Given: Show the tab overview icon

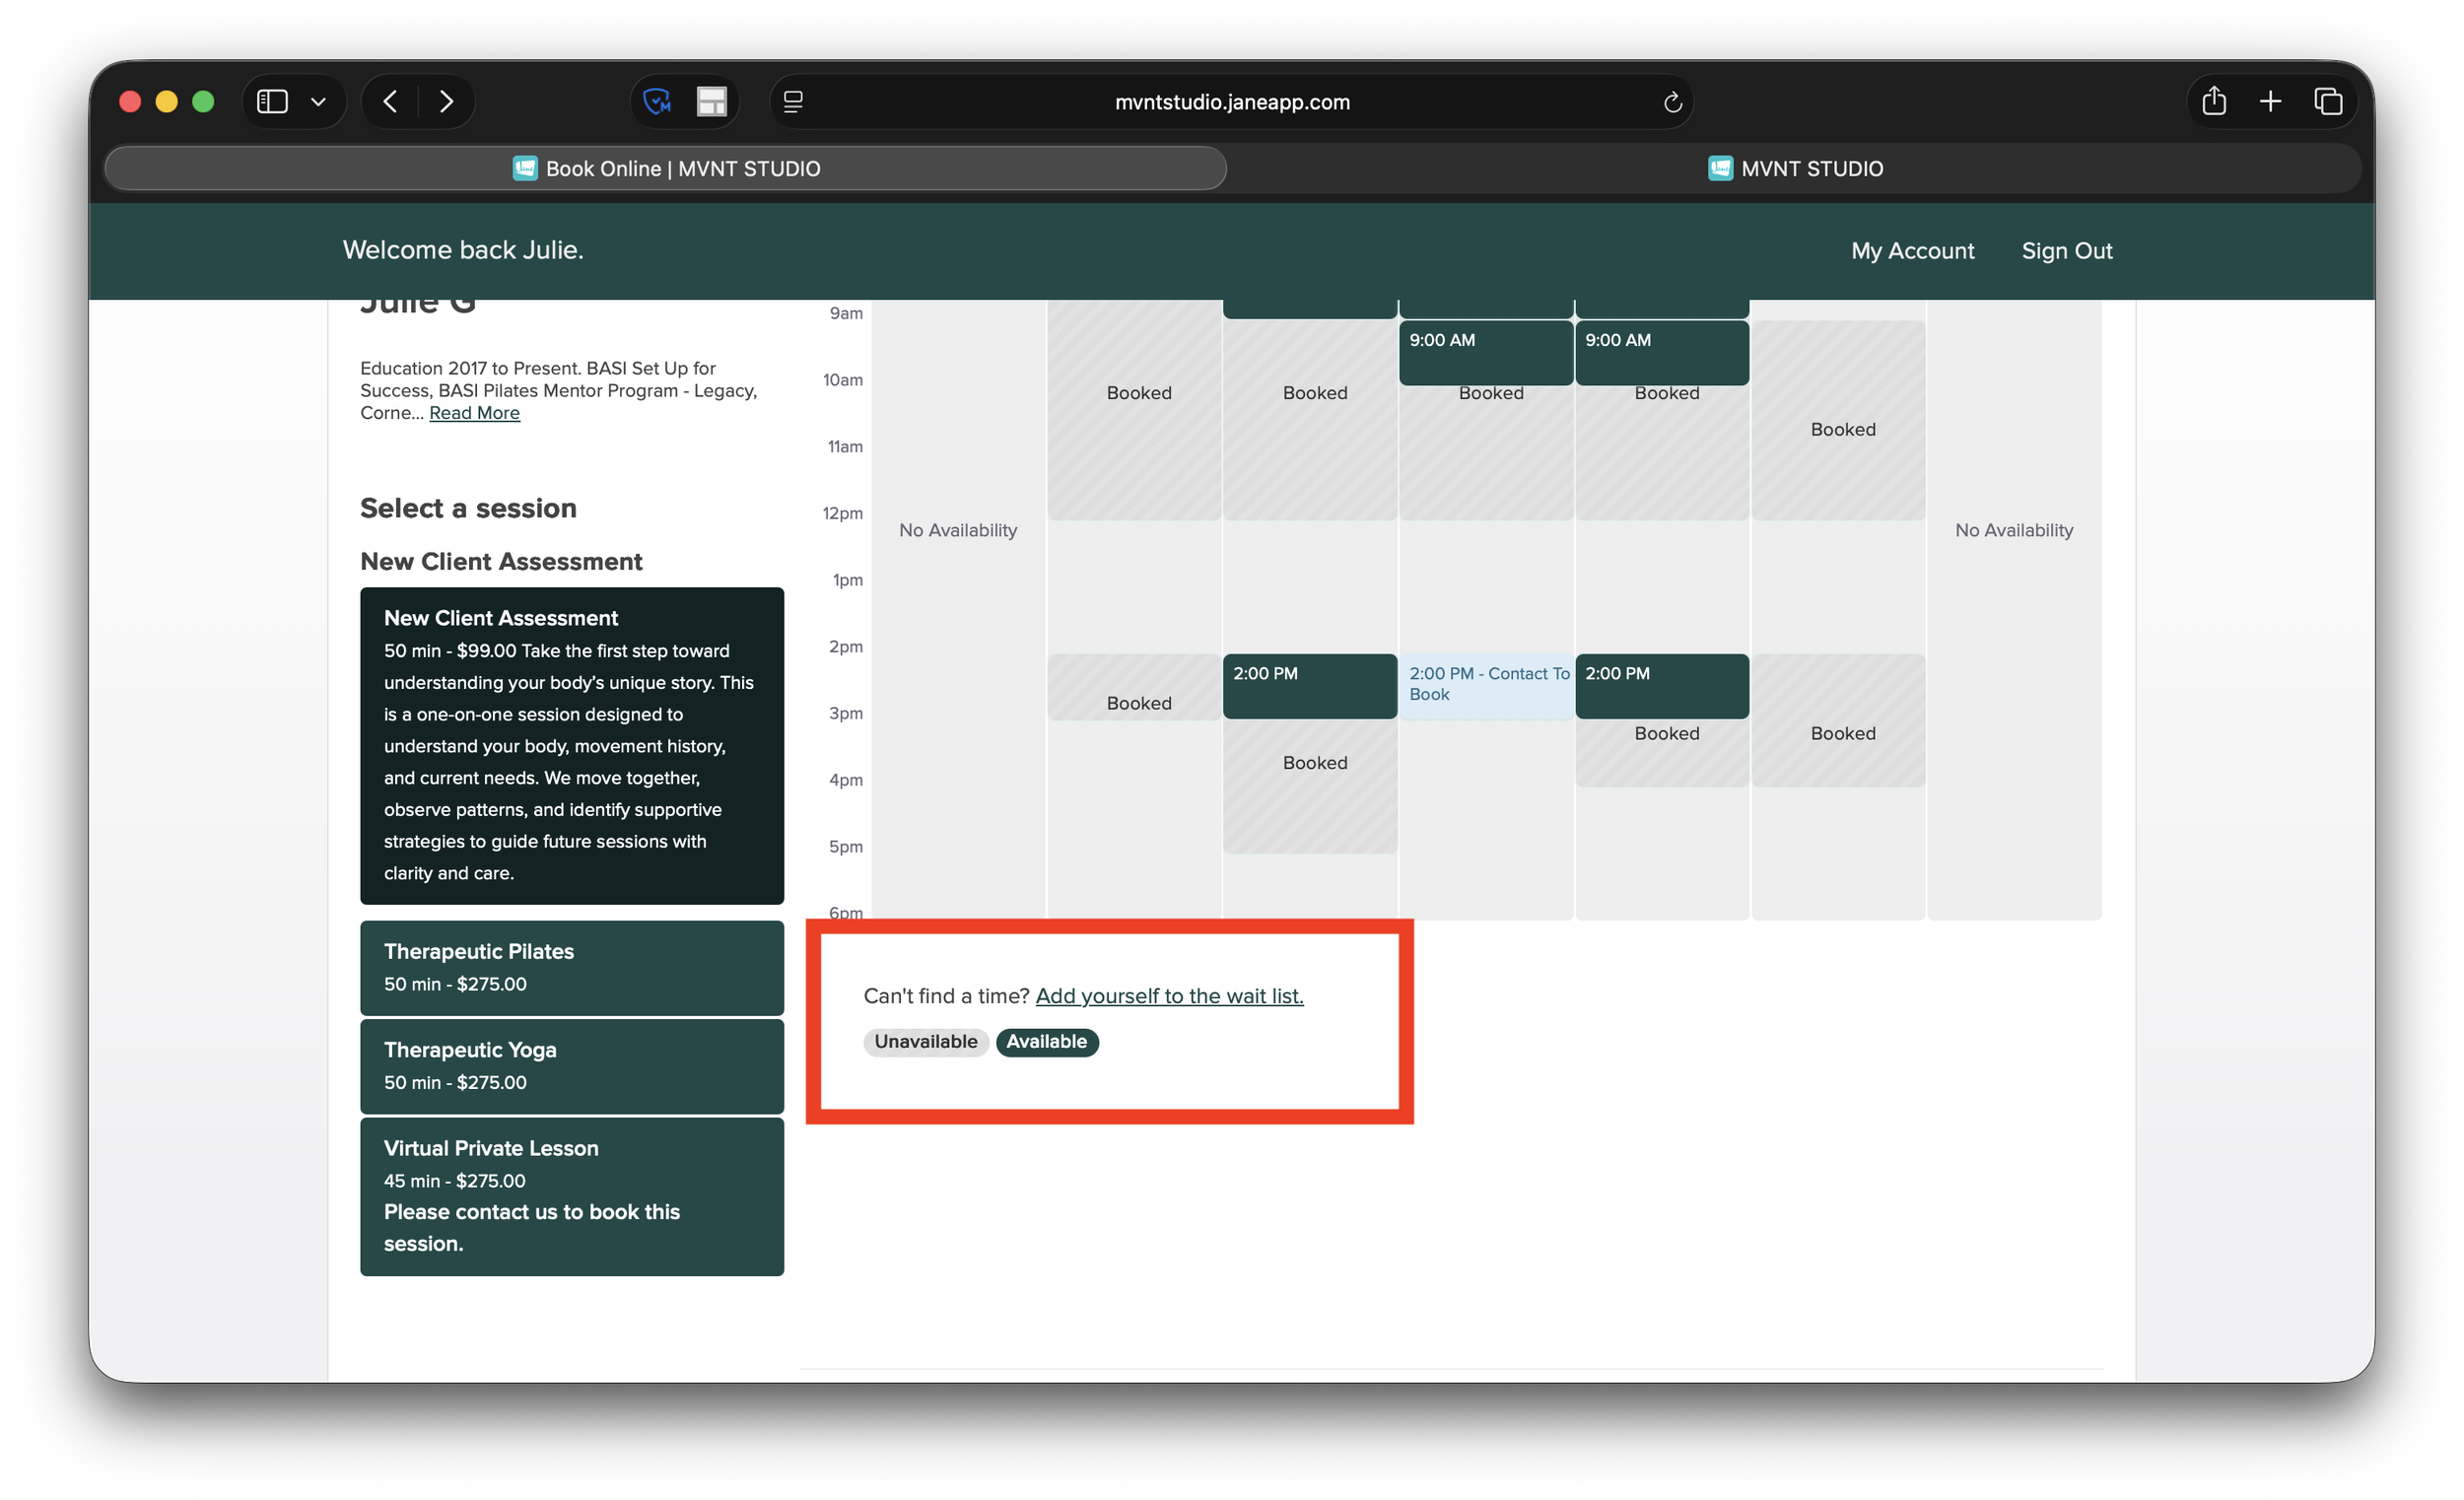Looking at the screenshot, I should point(2328,102).
